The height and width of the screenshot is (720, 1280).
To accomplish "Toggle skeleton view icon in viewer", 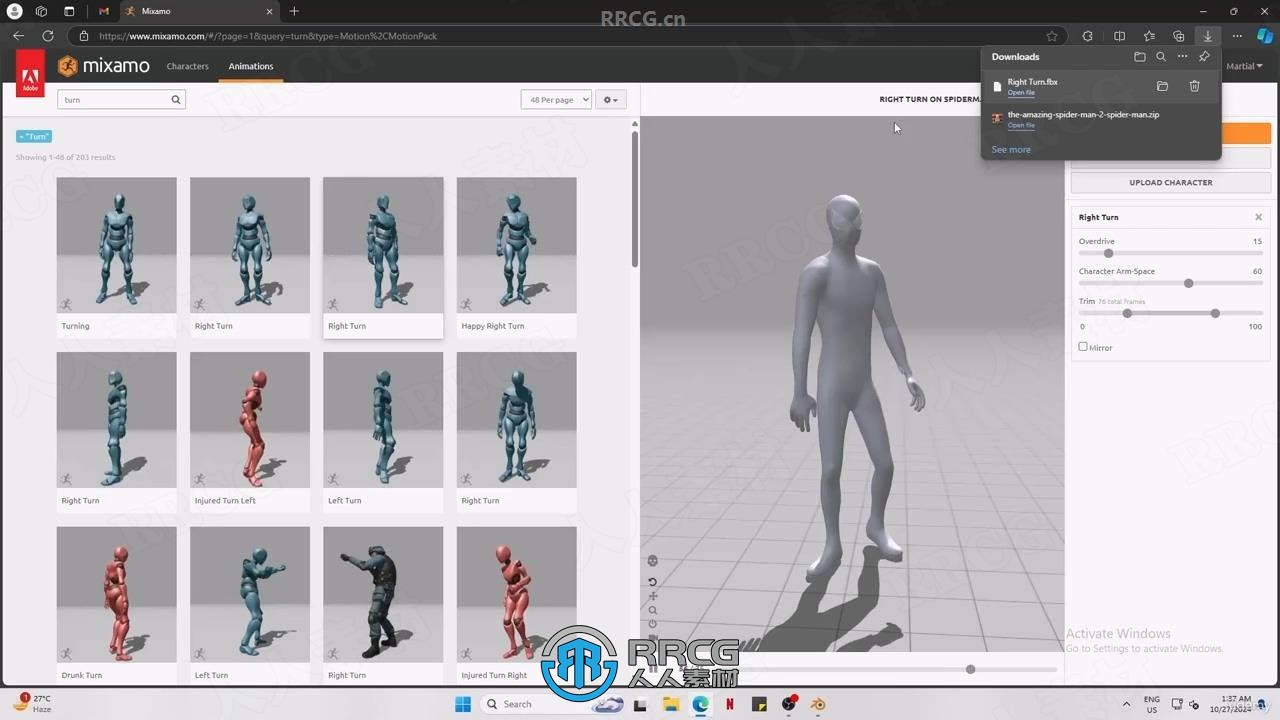I will pyautogui.click(x=652, y=561).
